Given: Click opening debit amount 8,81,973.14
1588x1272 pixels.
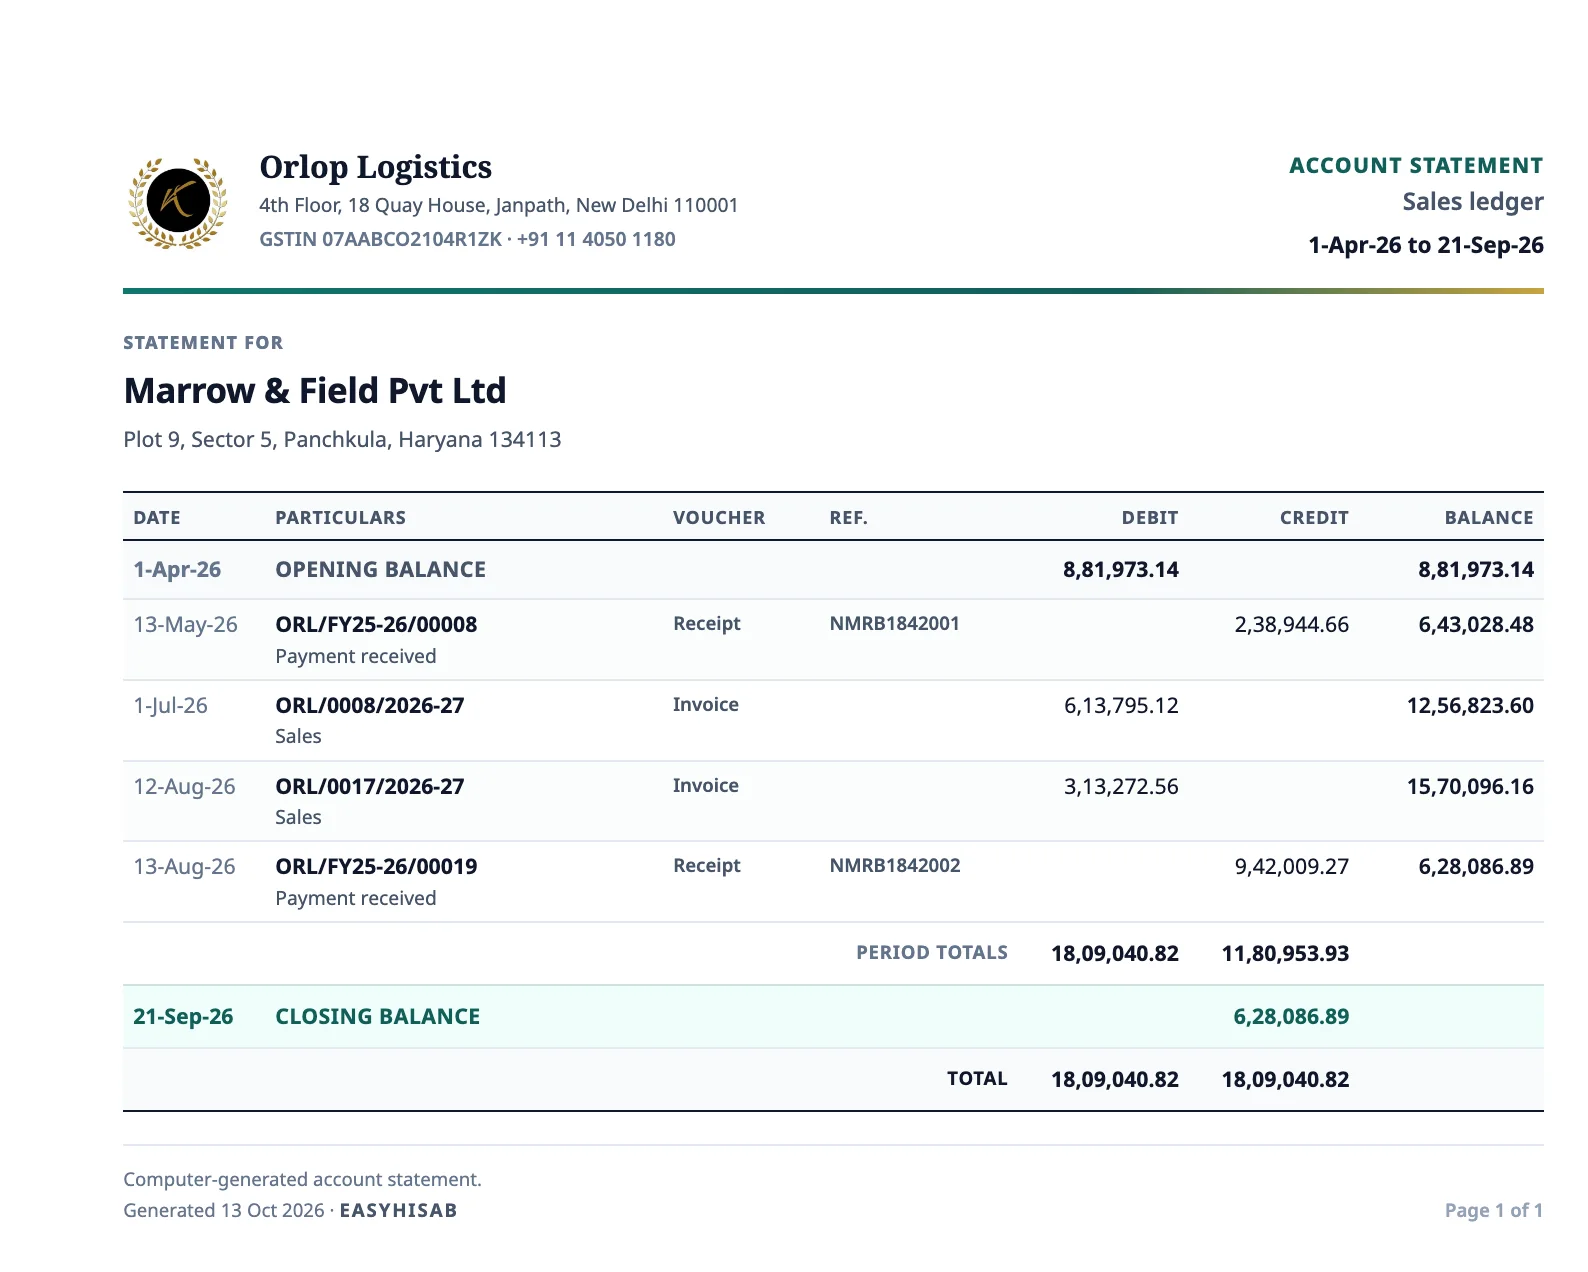Looking at the screenshot, I should pos(1121,570).
